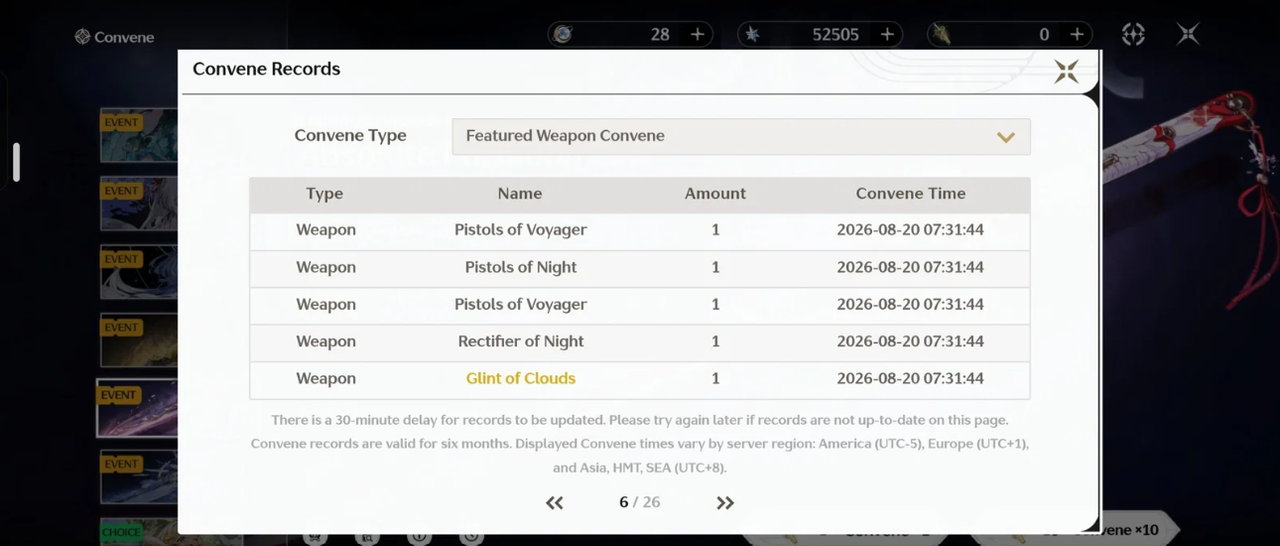1280x546 pixels.
Task: Exit the Convene screen via top-right X
Action: pos(1187,34)
